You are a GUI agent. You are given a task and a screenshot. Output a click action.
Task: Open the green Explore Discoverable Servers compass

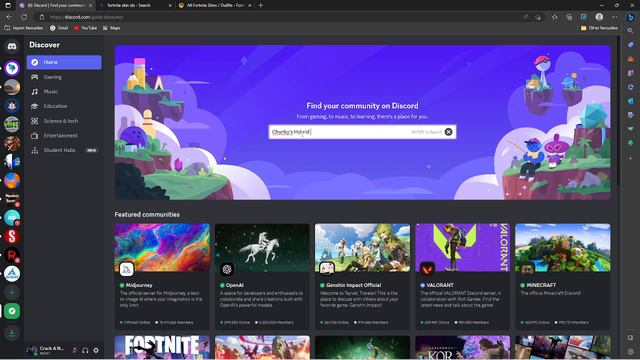[x=12, y=311]
